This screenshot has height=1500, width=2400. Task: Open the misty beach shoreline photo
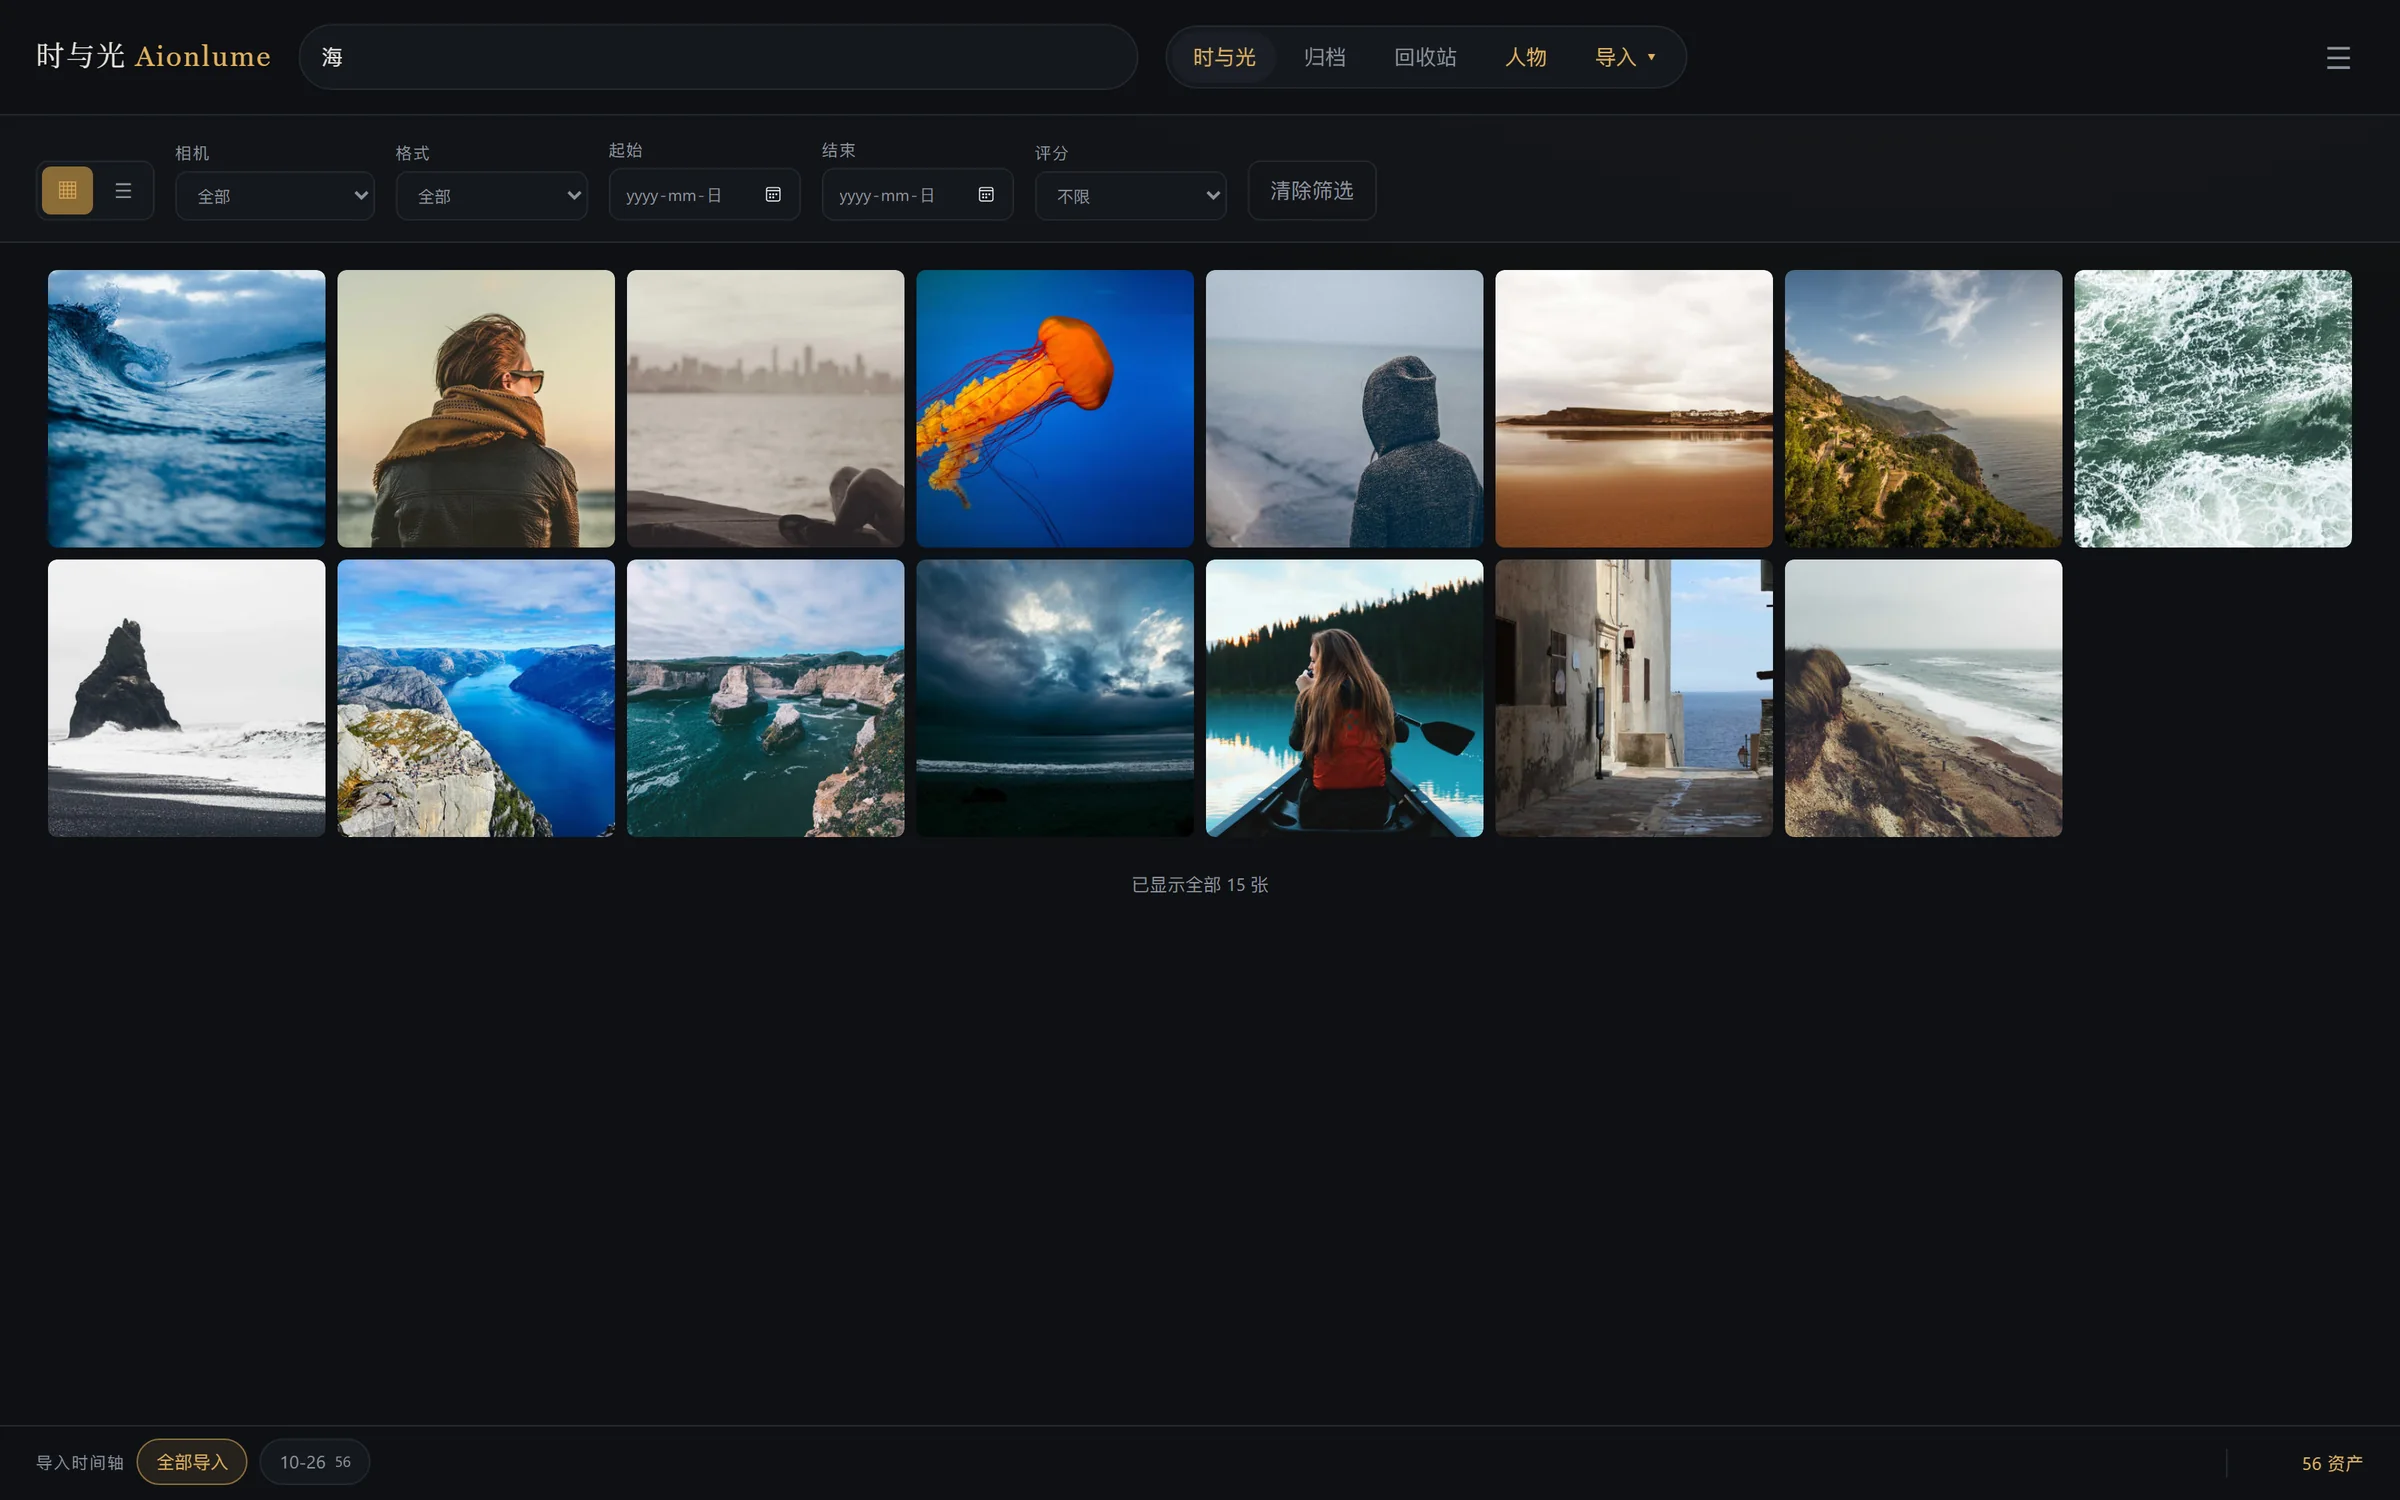(1924, 698)
